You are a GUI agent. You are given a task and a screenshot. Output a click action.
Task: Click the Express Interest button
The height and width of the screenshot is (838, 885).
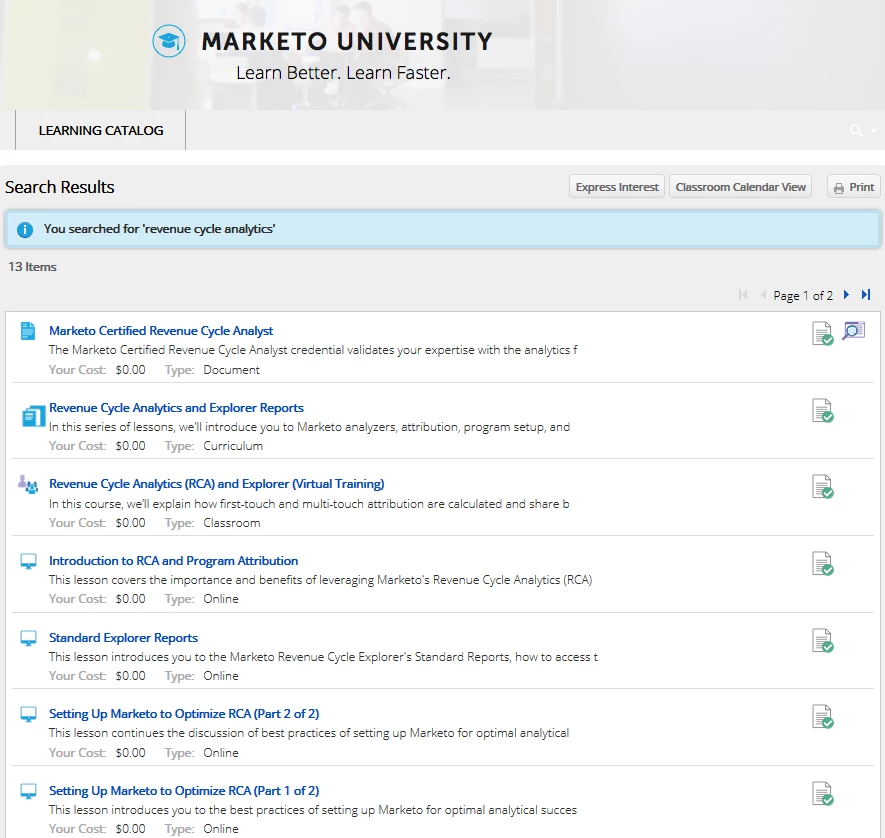pyautogui.click(x=617, y=187)
